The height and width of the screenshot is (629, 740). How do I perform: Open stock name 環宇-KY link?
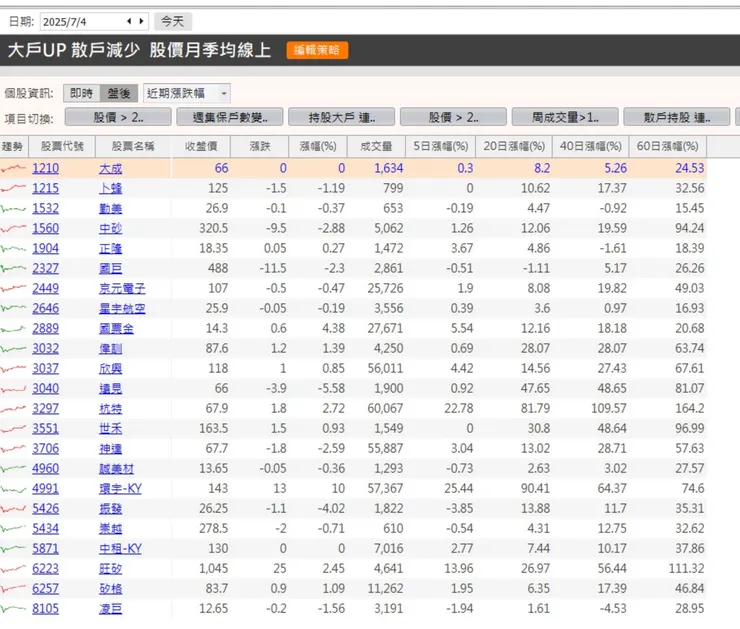[120, 488]
